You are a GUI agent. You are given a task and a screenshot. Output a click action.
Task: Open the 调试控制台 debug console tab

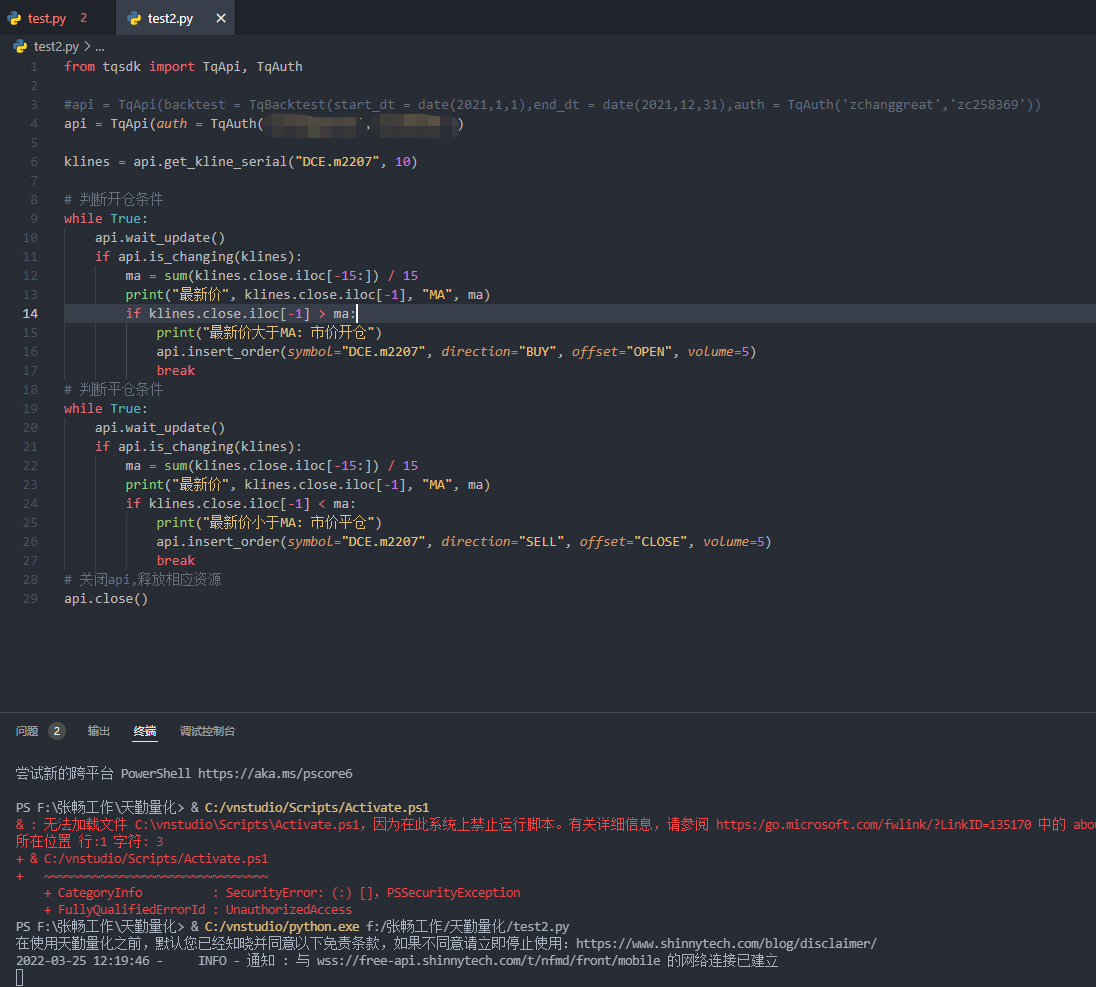tap(207, 731)
